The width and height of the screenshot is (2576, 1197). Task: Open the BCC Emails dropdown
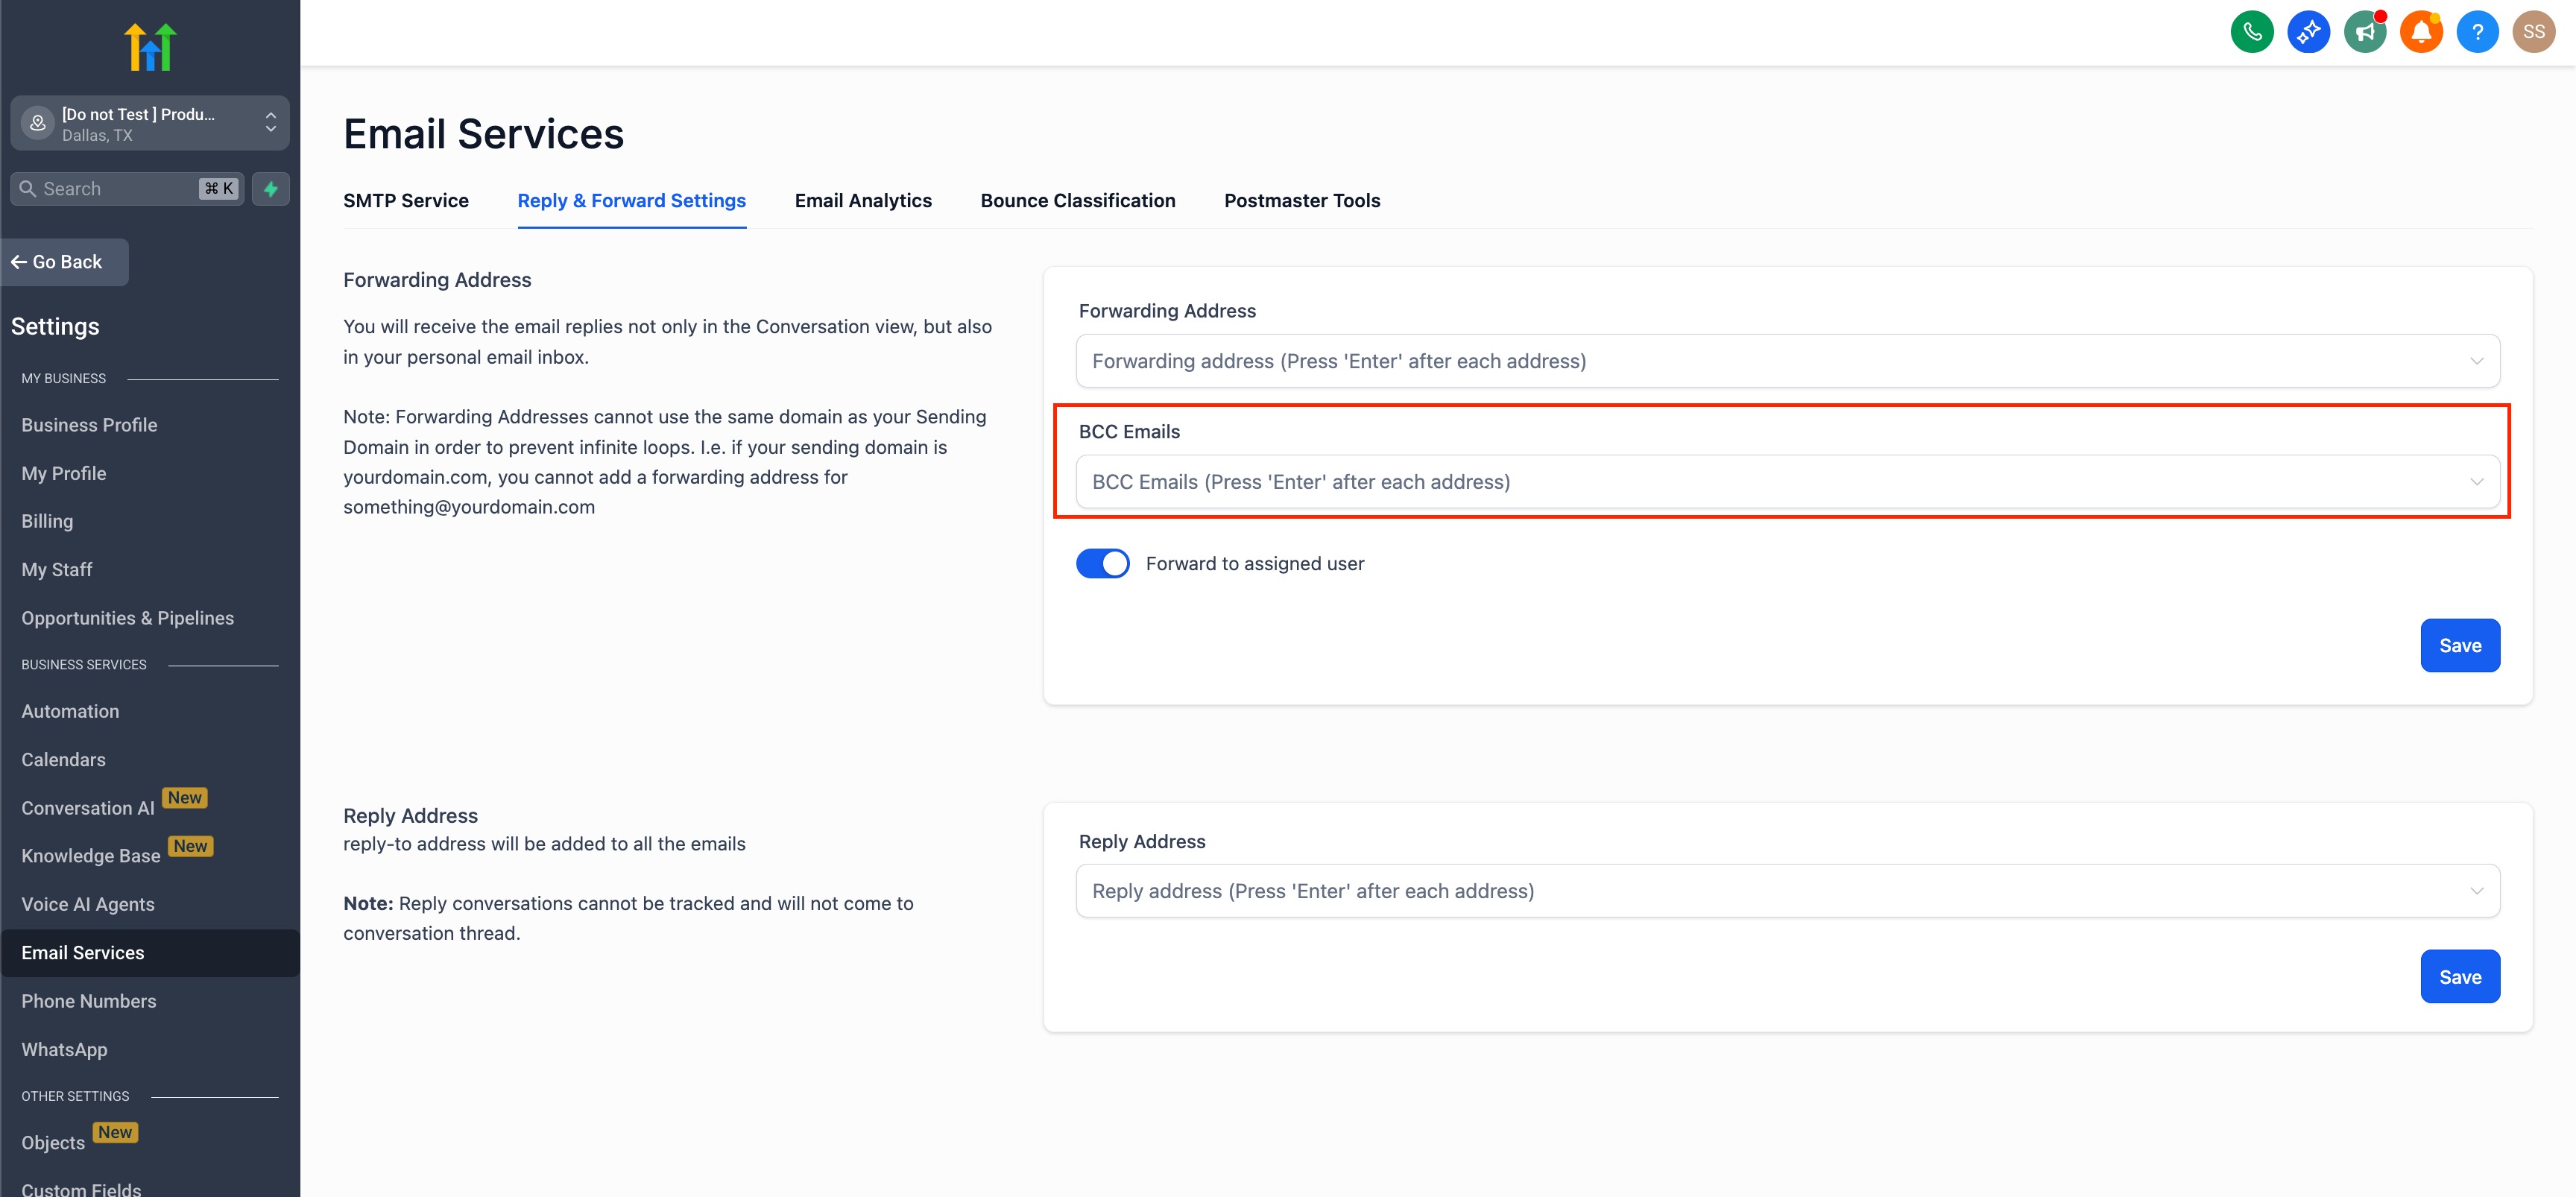1787,482
